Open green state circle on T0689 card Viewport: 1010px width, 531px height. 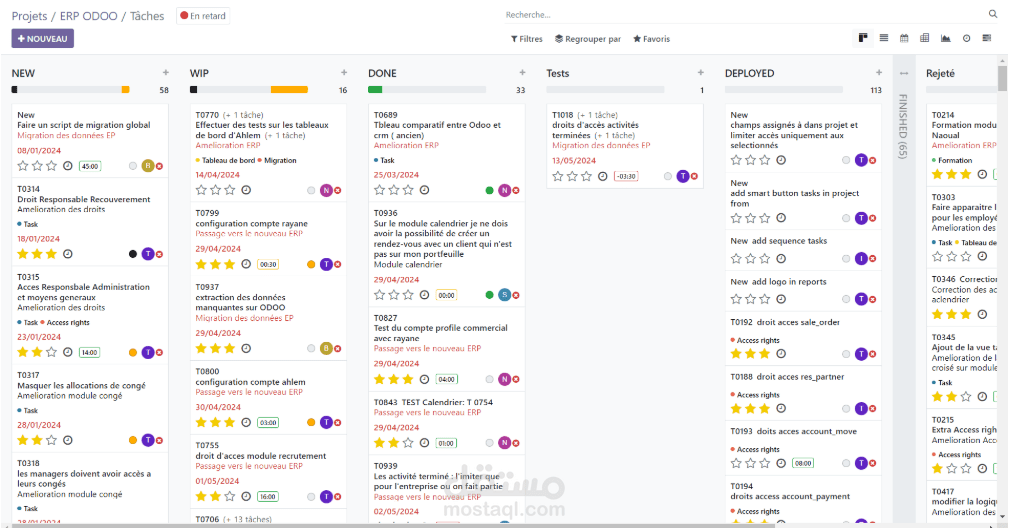(490, 190)
